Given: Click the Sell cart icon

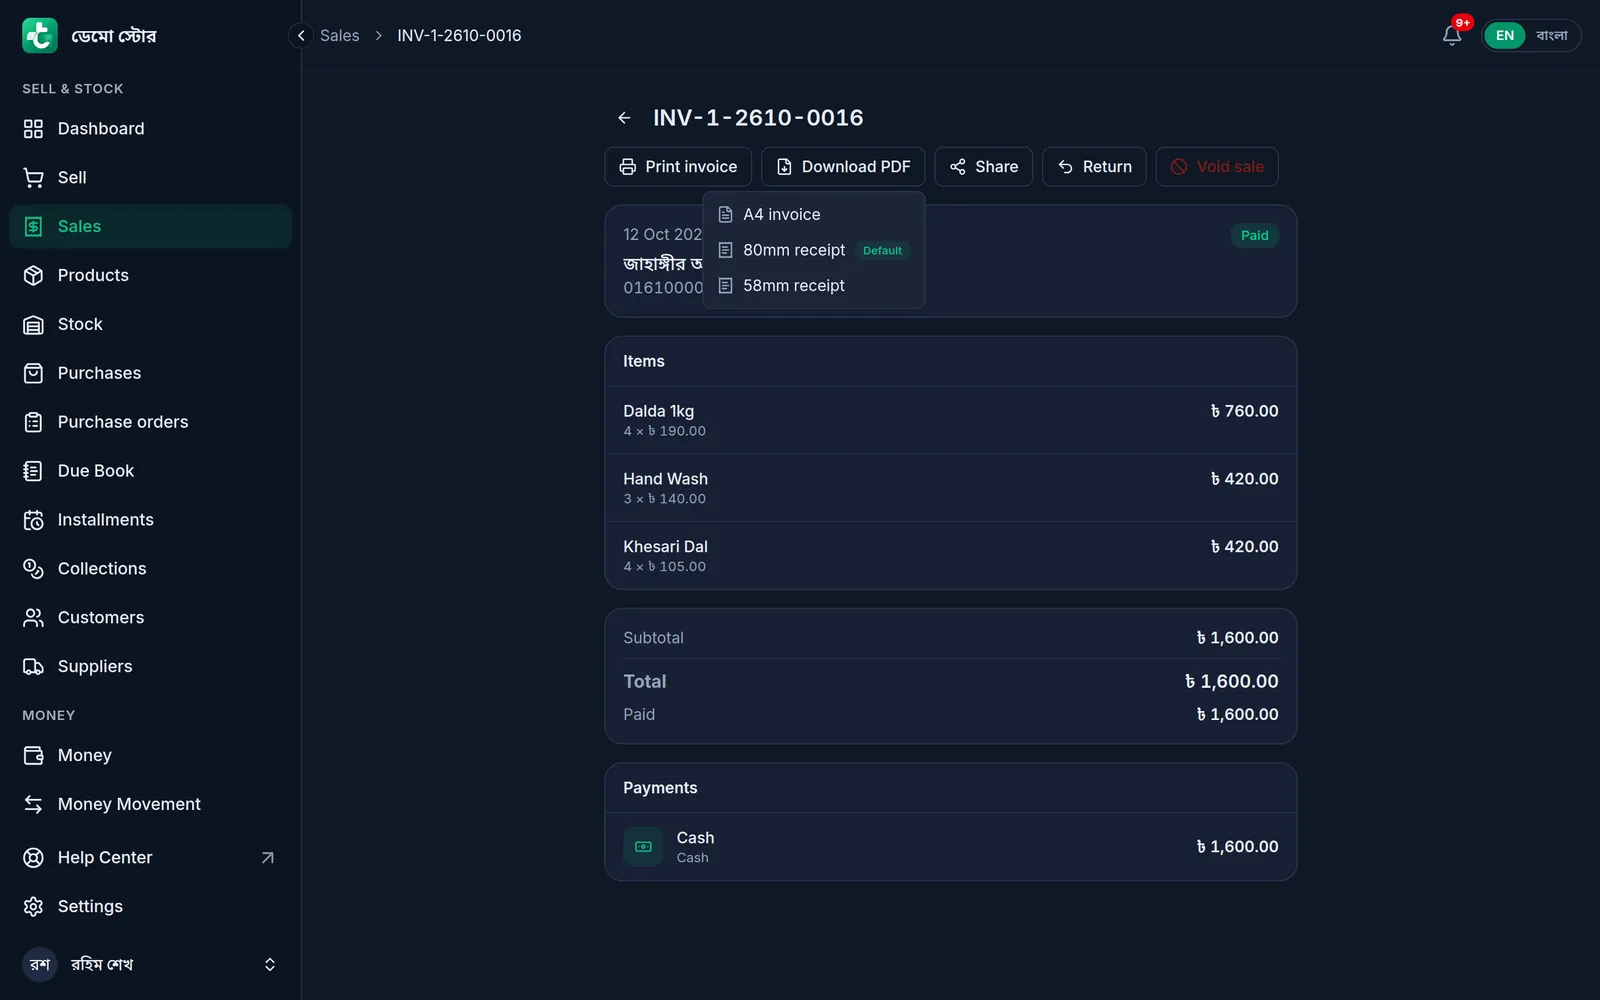Looking at the screenshot, I should (33, 178).
